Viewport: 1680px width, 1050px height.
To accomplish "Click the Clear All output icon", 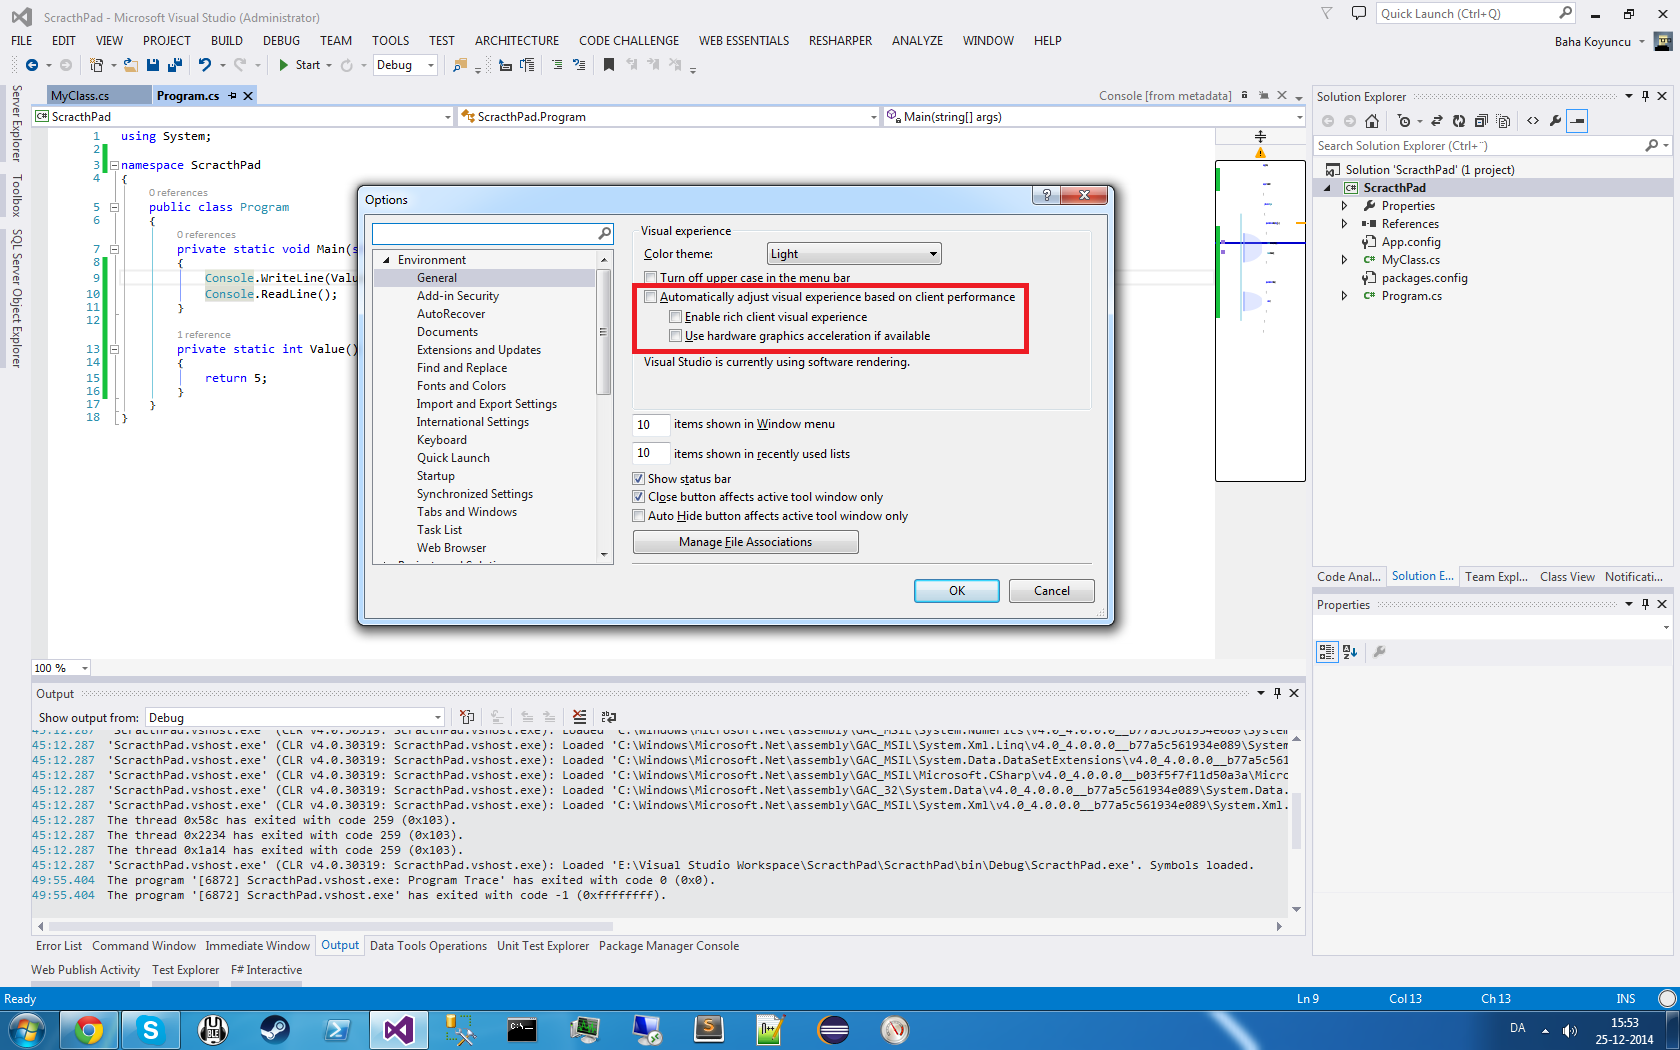I will [x=579, y=717].
